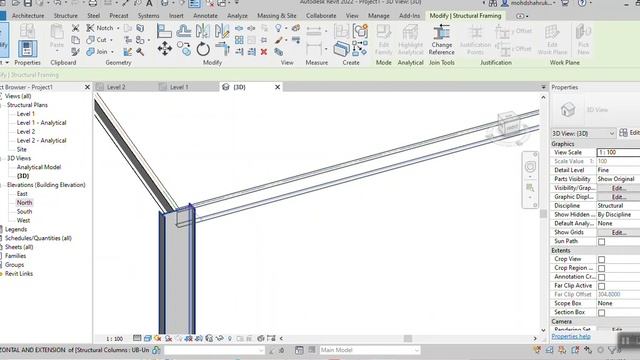Switch to the Level 1 view tab

179,87
